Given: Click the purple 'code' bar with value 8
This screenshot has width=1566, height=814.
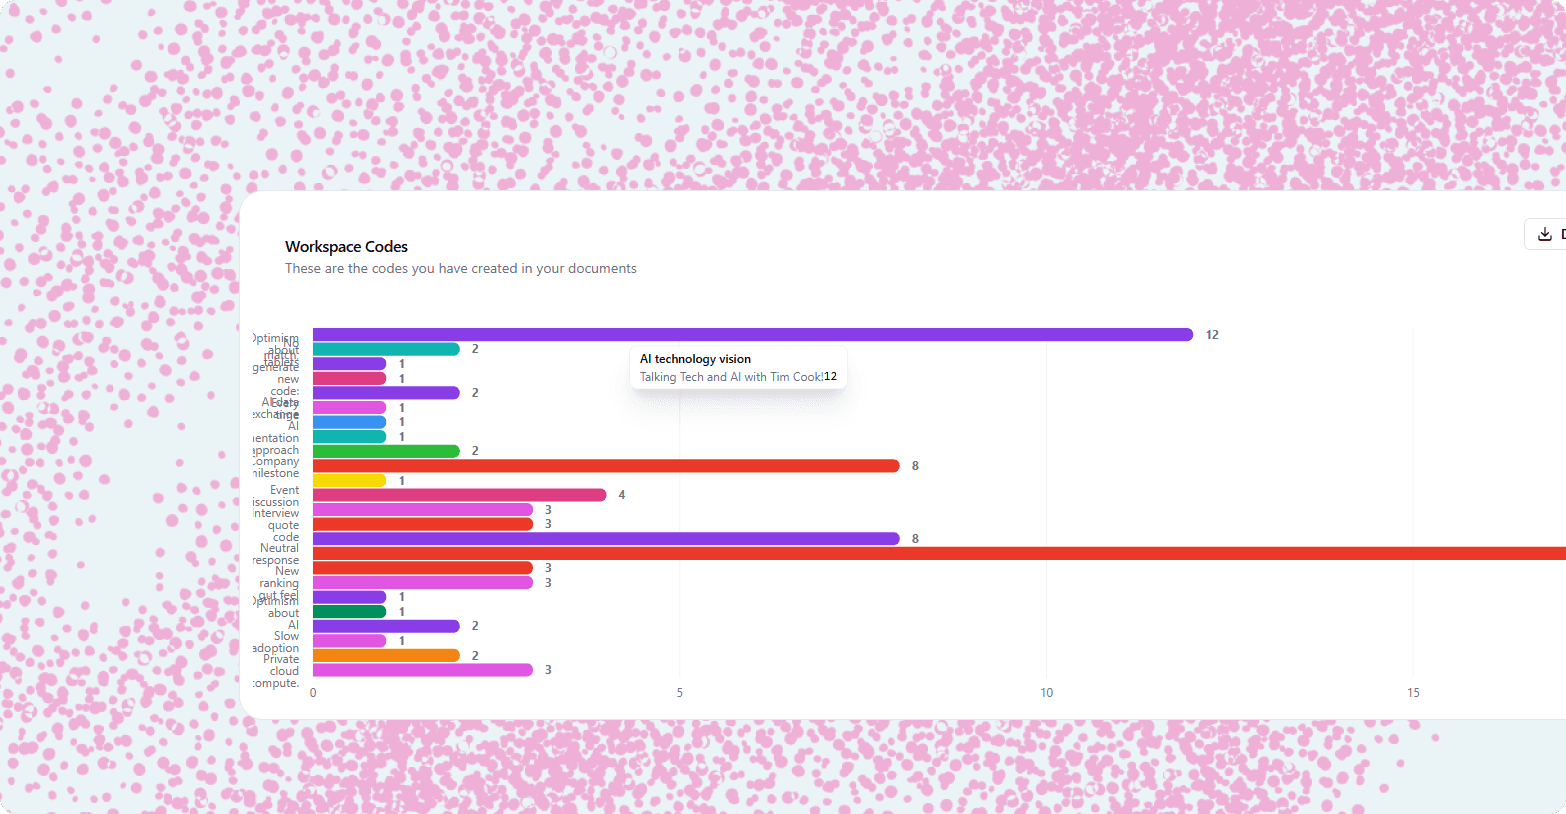Looking at the screenshot, I should (600, 537).
